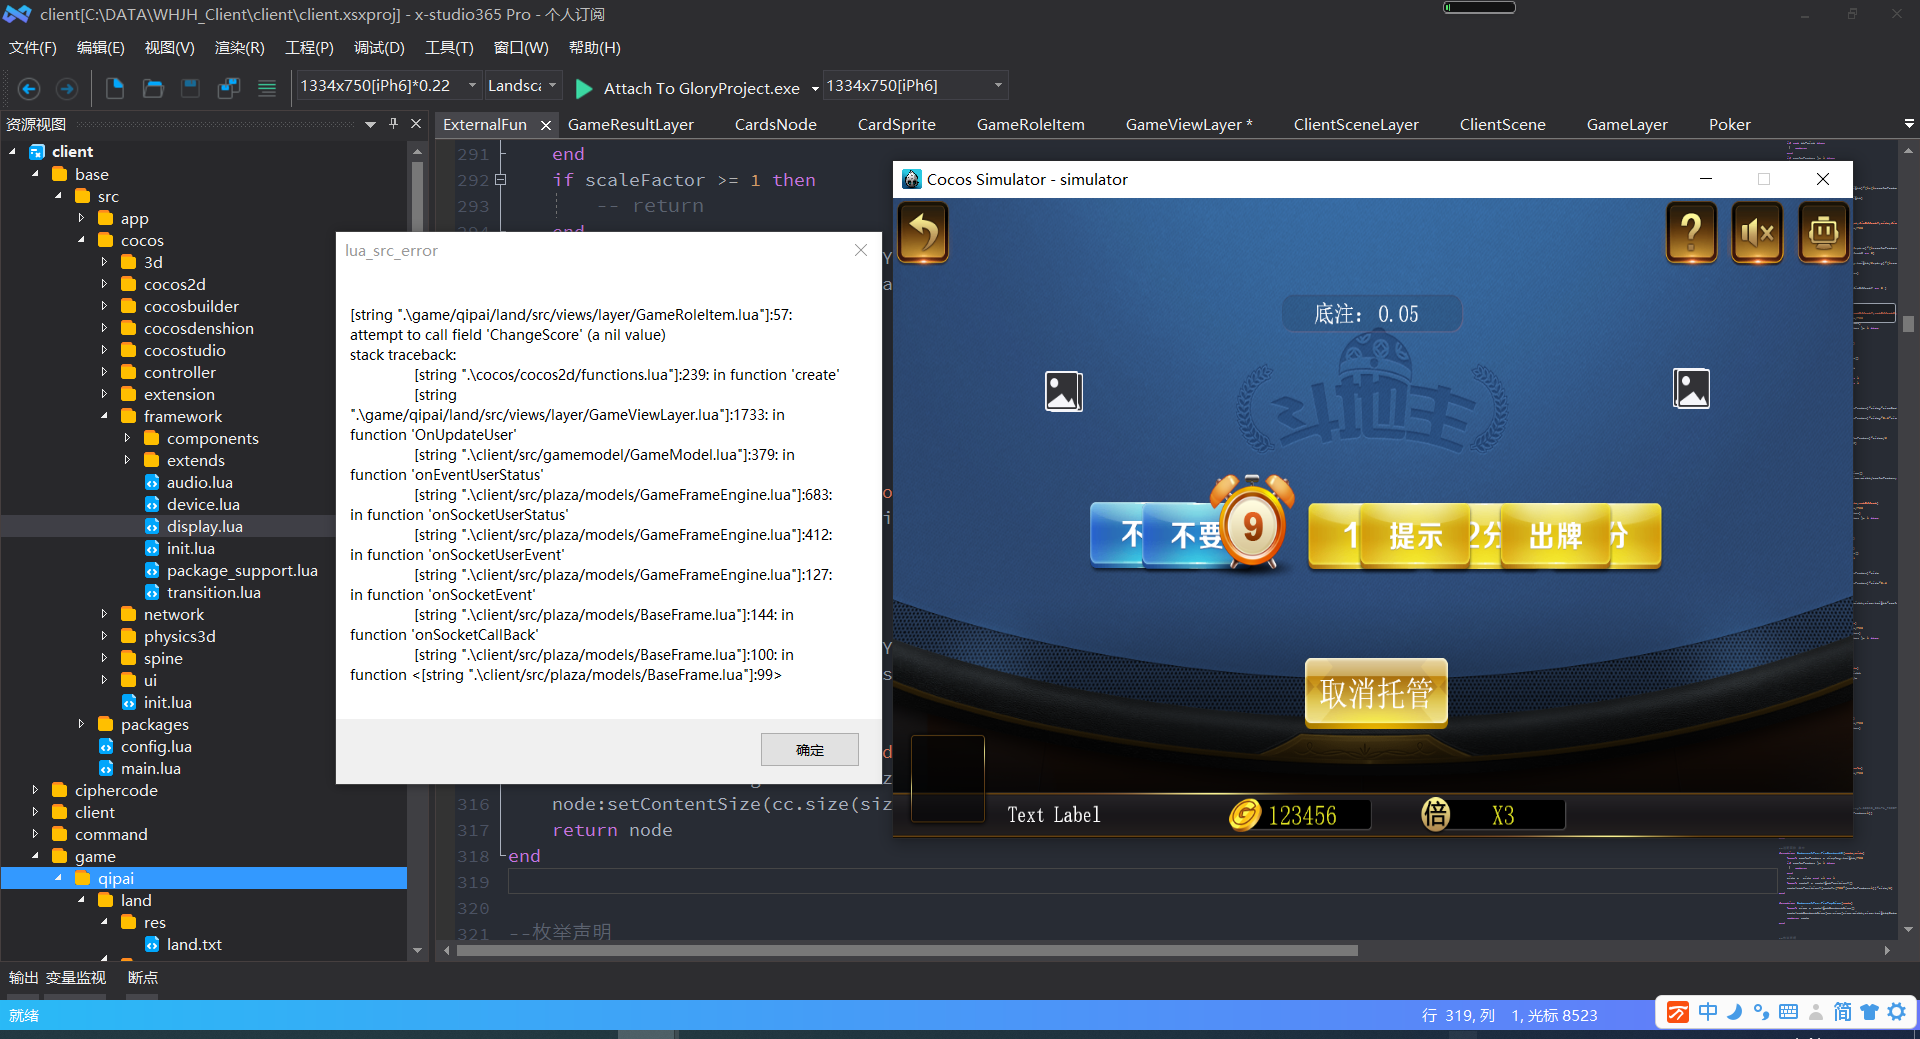1920x1039 pixels.
Task: Open the Sogou soft keyboard icon
Action: [1788, 1012]
